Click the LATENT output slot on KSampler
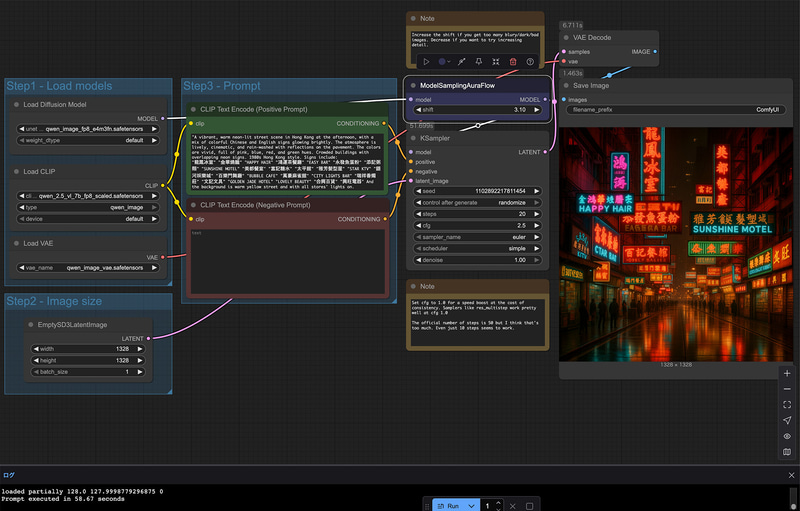800x511 pixels. (545, 152)
